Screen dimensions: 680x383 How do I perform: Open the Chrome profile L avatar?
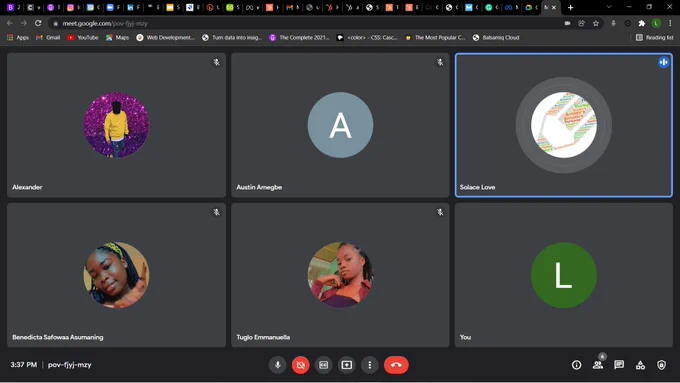(x=656, y=23)
